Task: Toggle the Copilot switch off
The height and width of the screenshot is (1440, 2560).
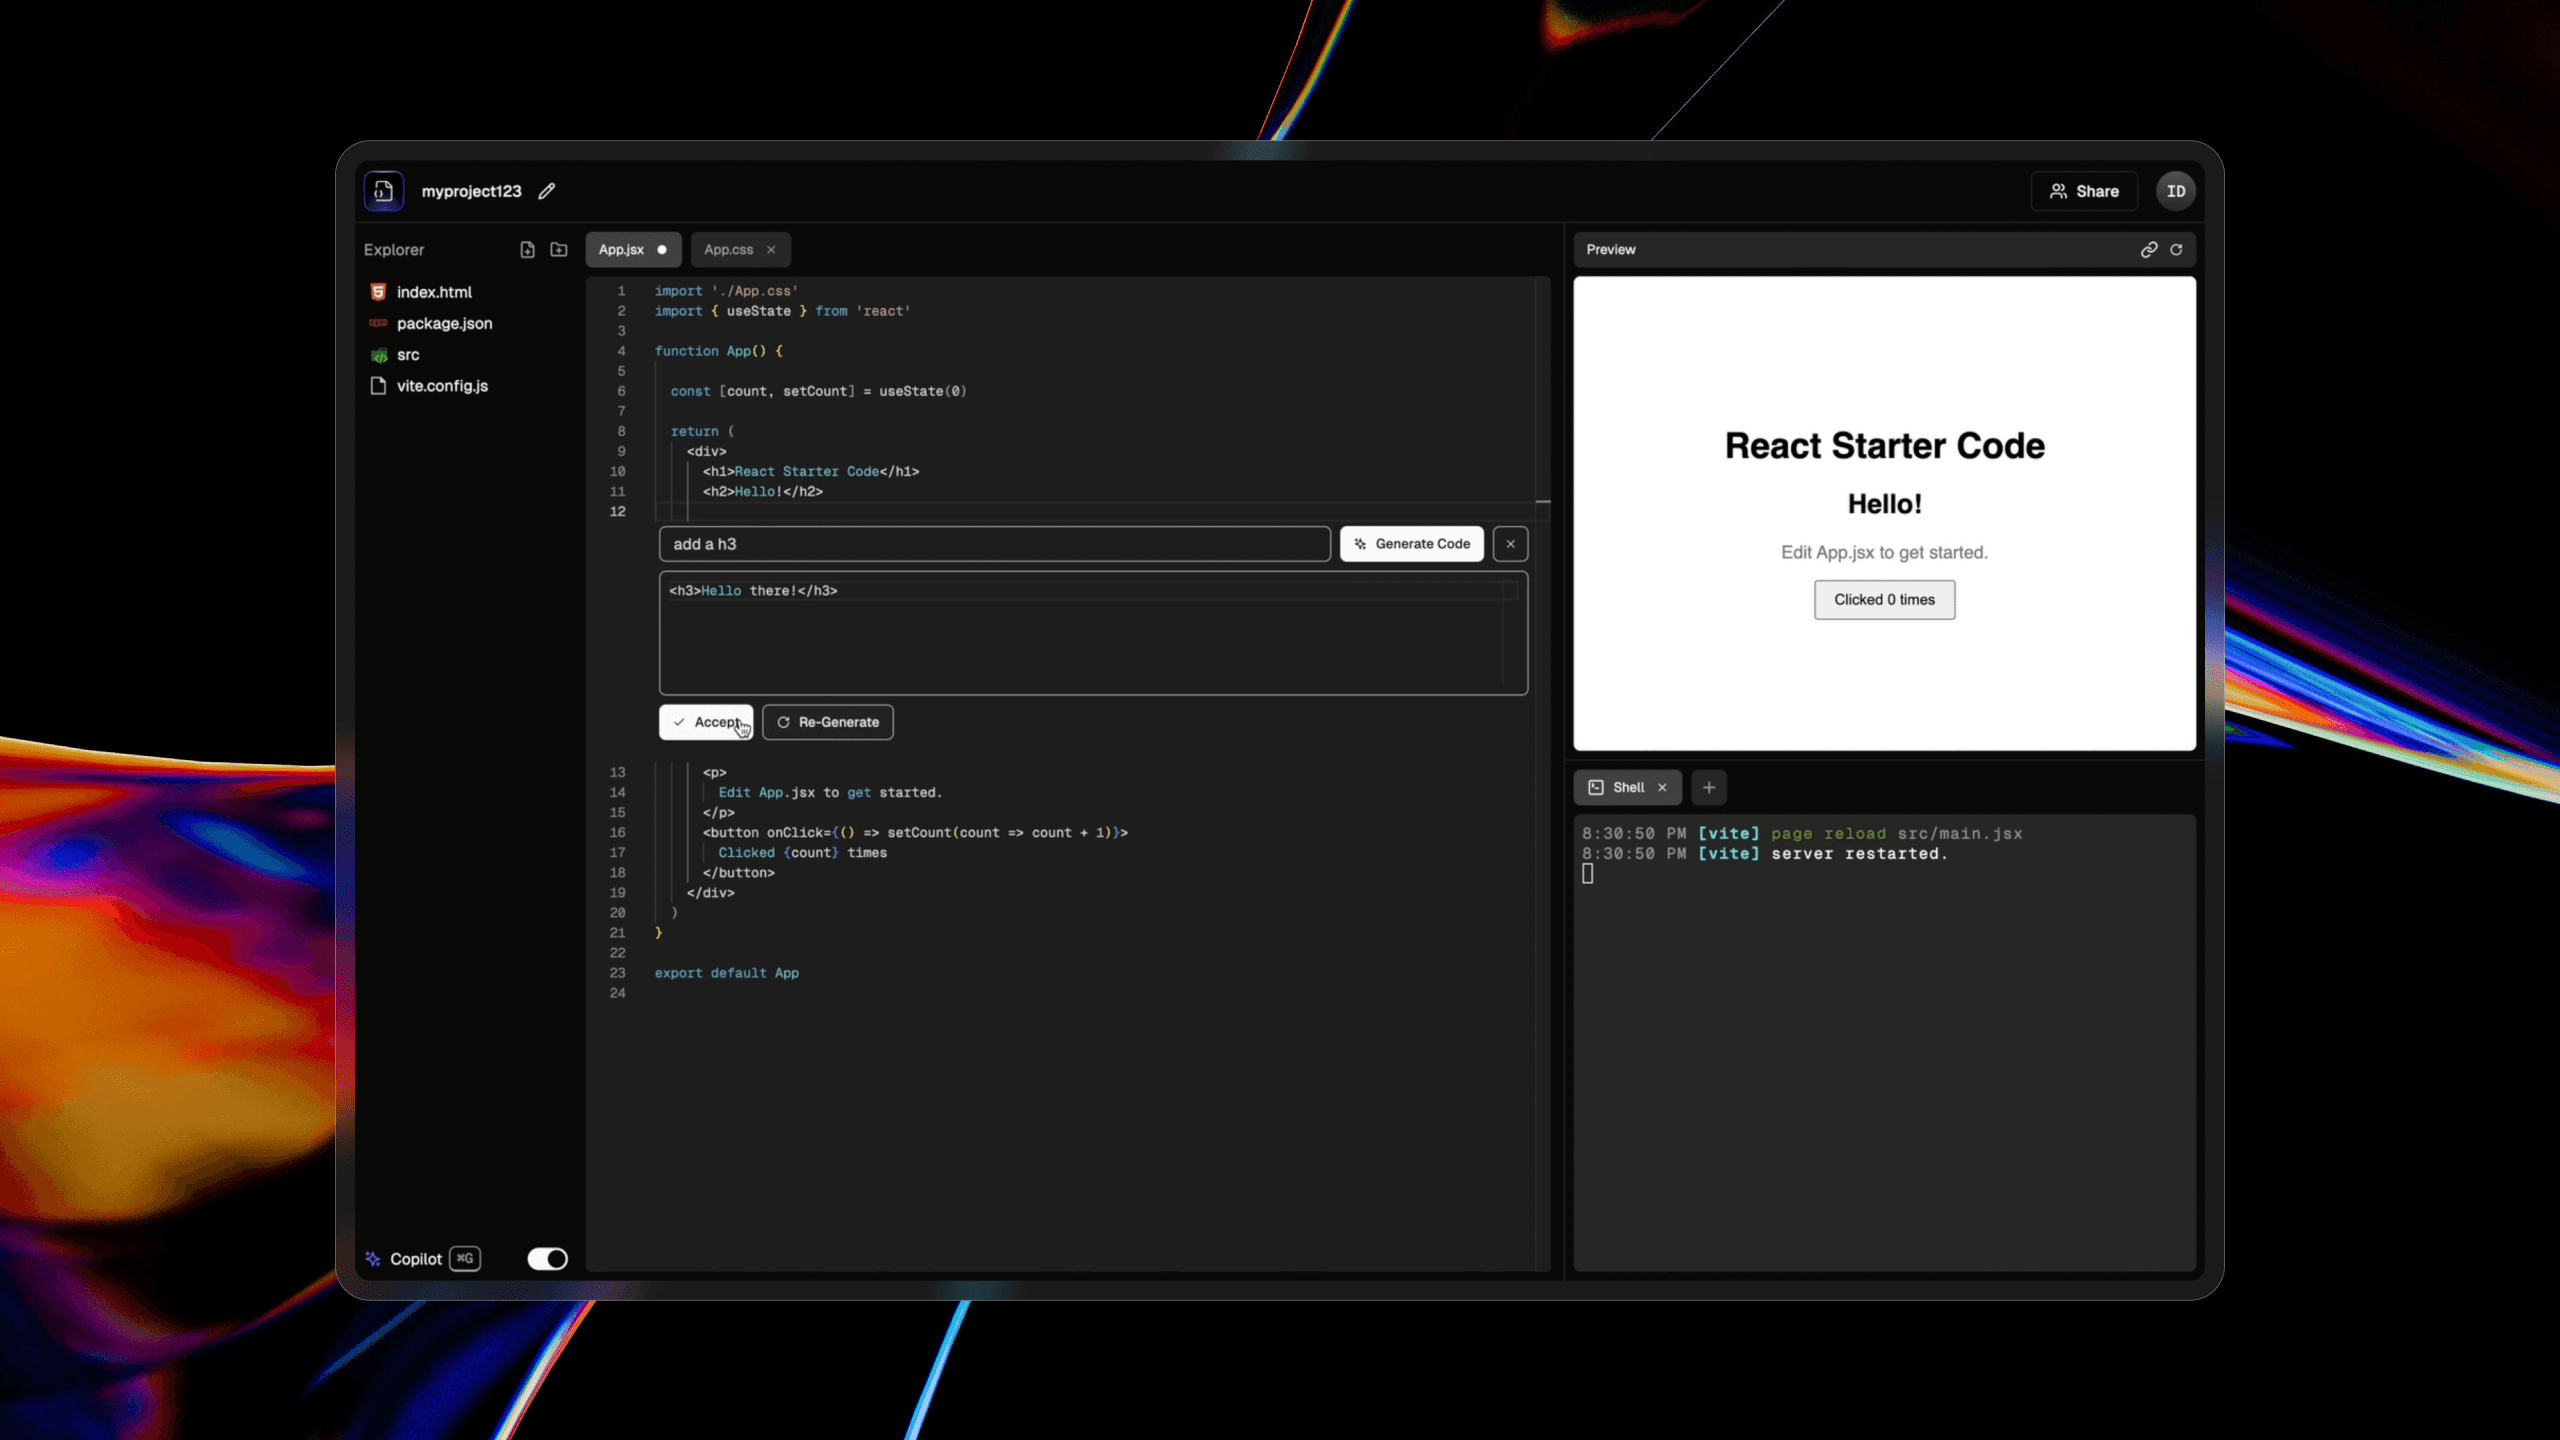Action: coord(547,1259)
